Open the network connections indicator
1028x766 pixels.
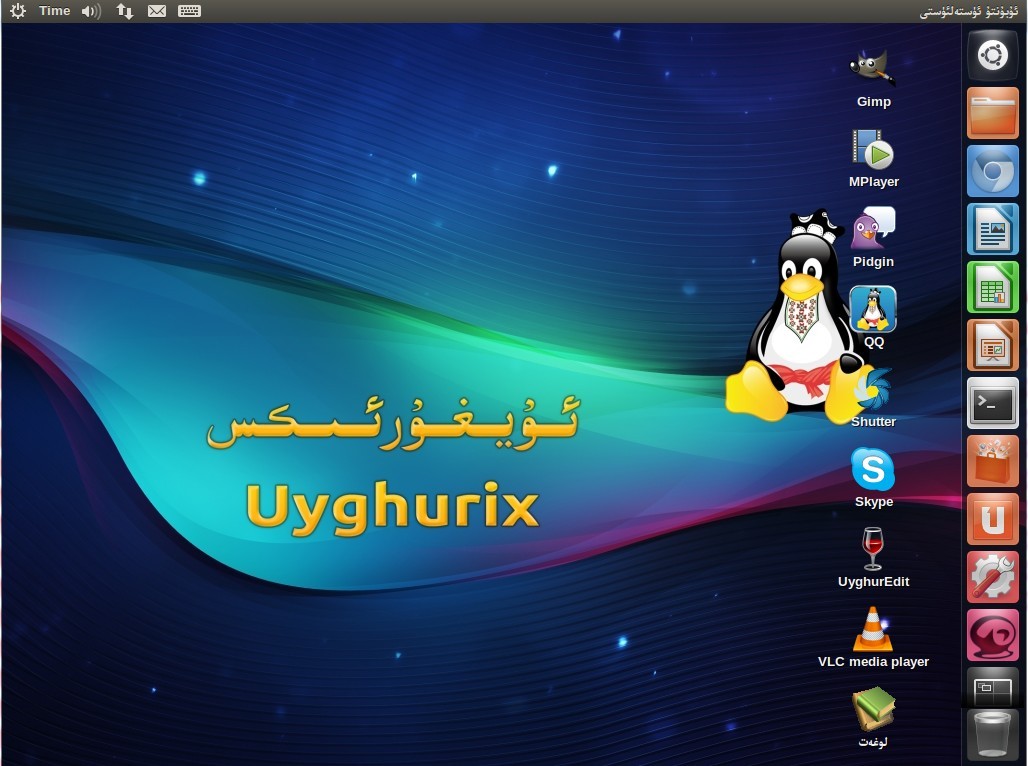[x=124, y=11]
